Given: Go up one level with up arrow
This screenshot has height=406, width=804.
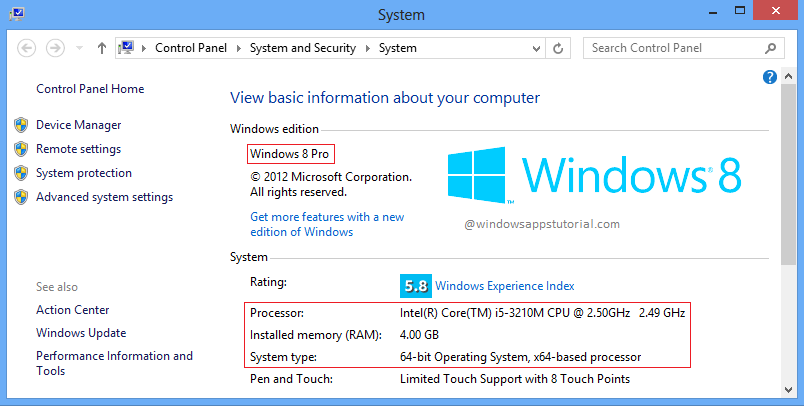Looking at the screenshot, I should pyautogui.click(x=102, y=48).
